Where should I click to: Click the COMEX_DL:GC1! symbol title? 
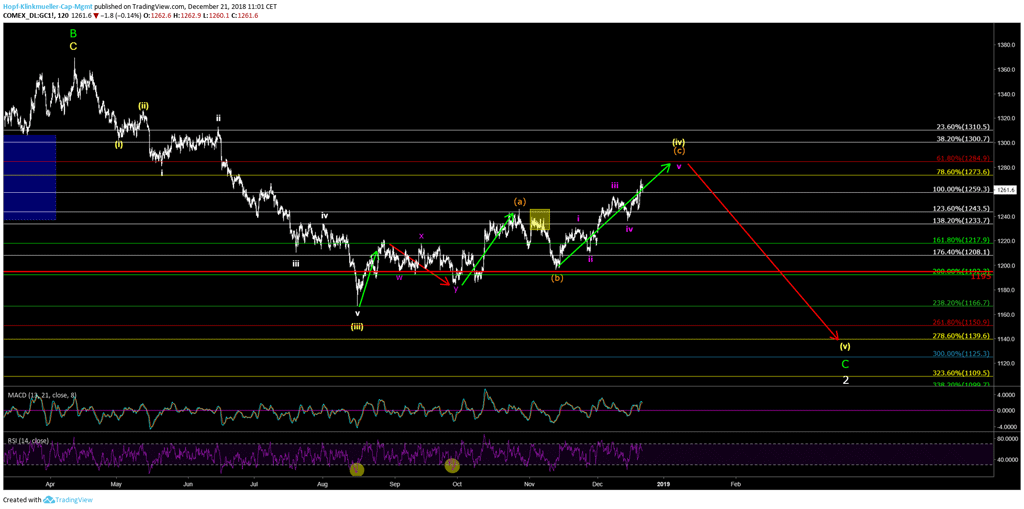point(30,16)
